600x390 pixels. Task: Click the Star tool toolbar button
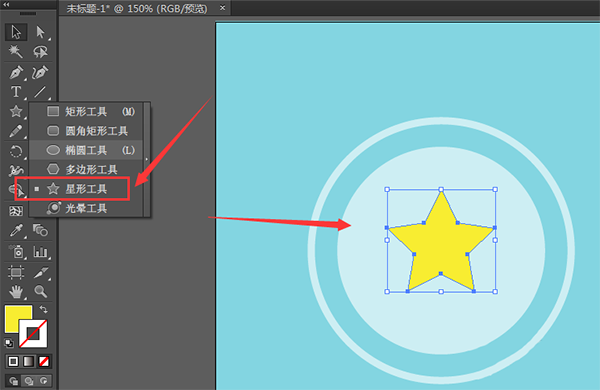pos(16,111)
